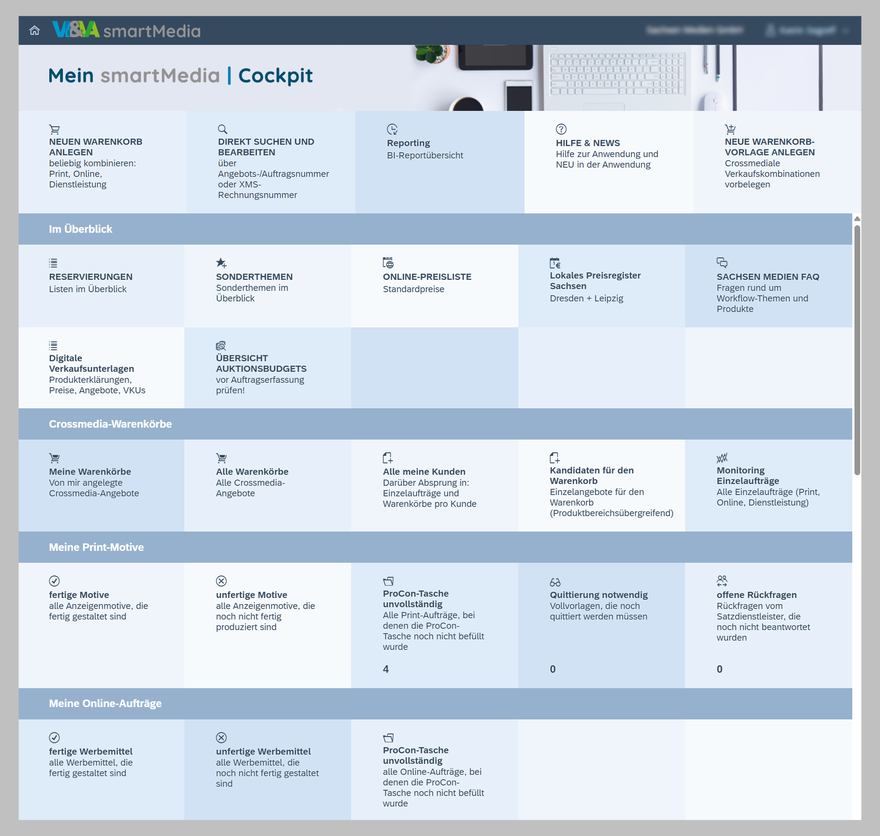The image size is (880, 836).
Task: Click the Online-Preisliste icon
Action: [388, 263]
